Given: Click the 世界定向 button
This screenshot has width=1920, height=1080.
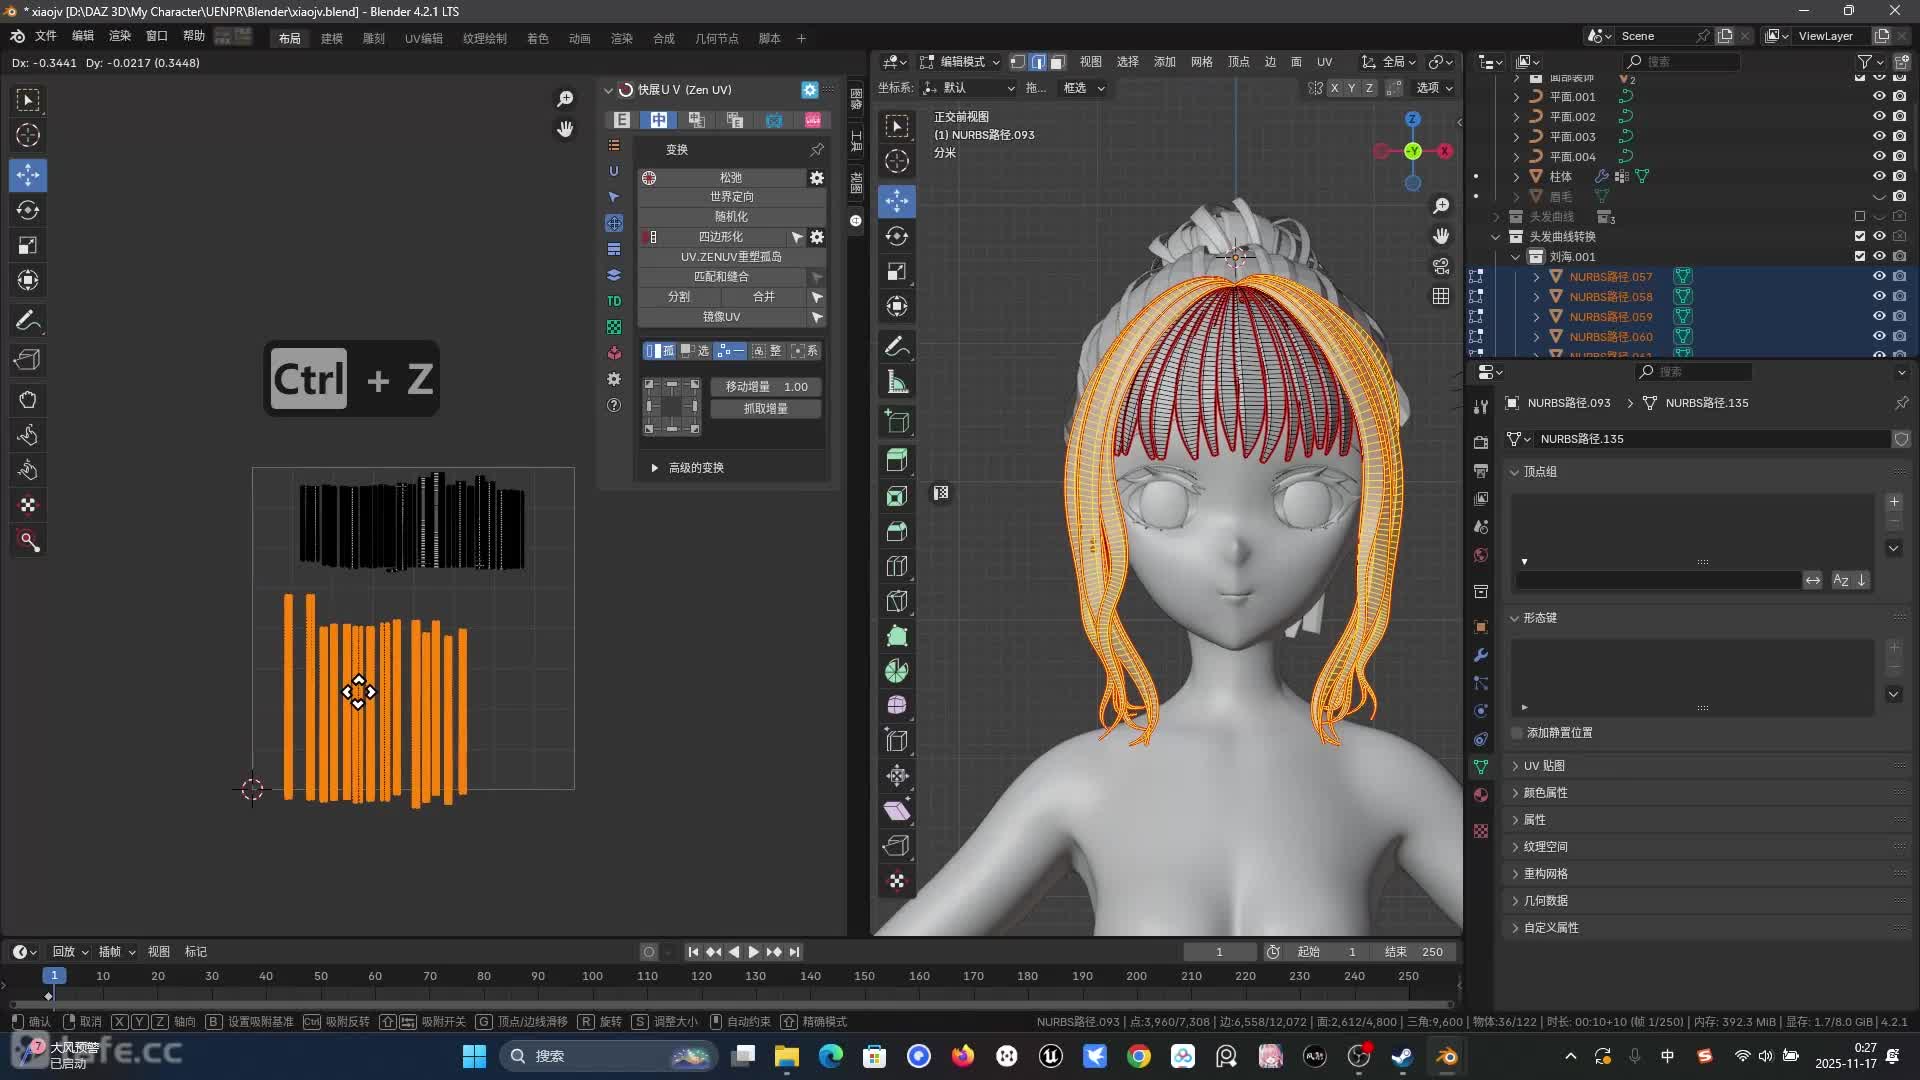Looking at the screenshot, I should coord(731,197).
